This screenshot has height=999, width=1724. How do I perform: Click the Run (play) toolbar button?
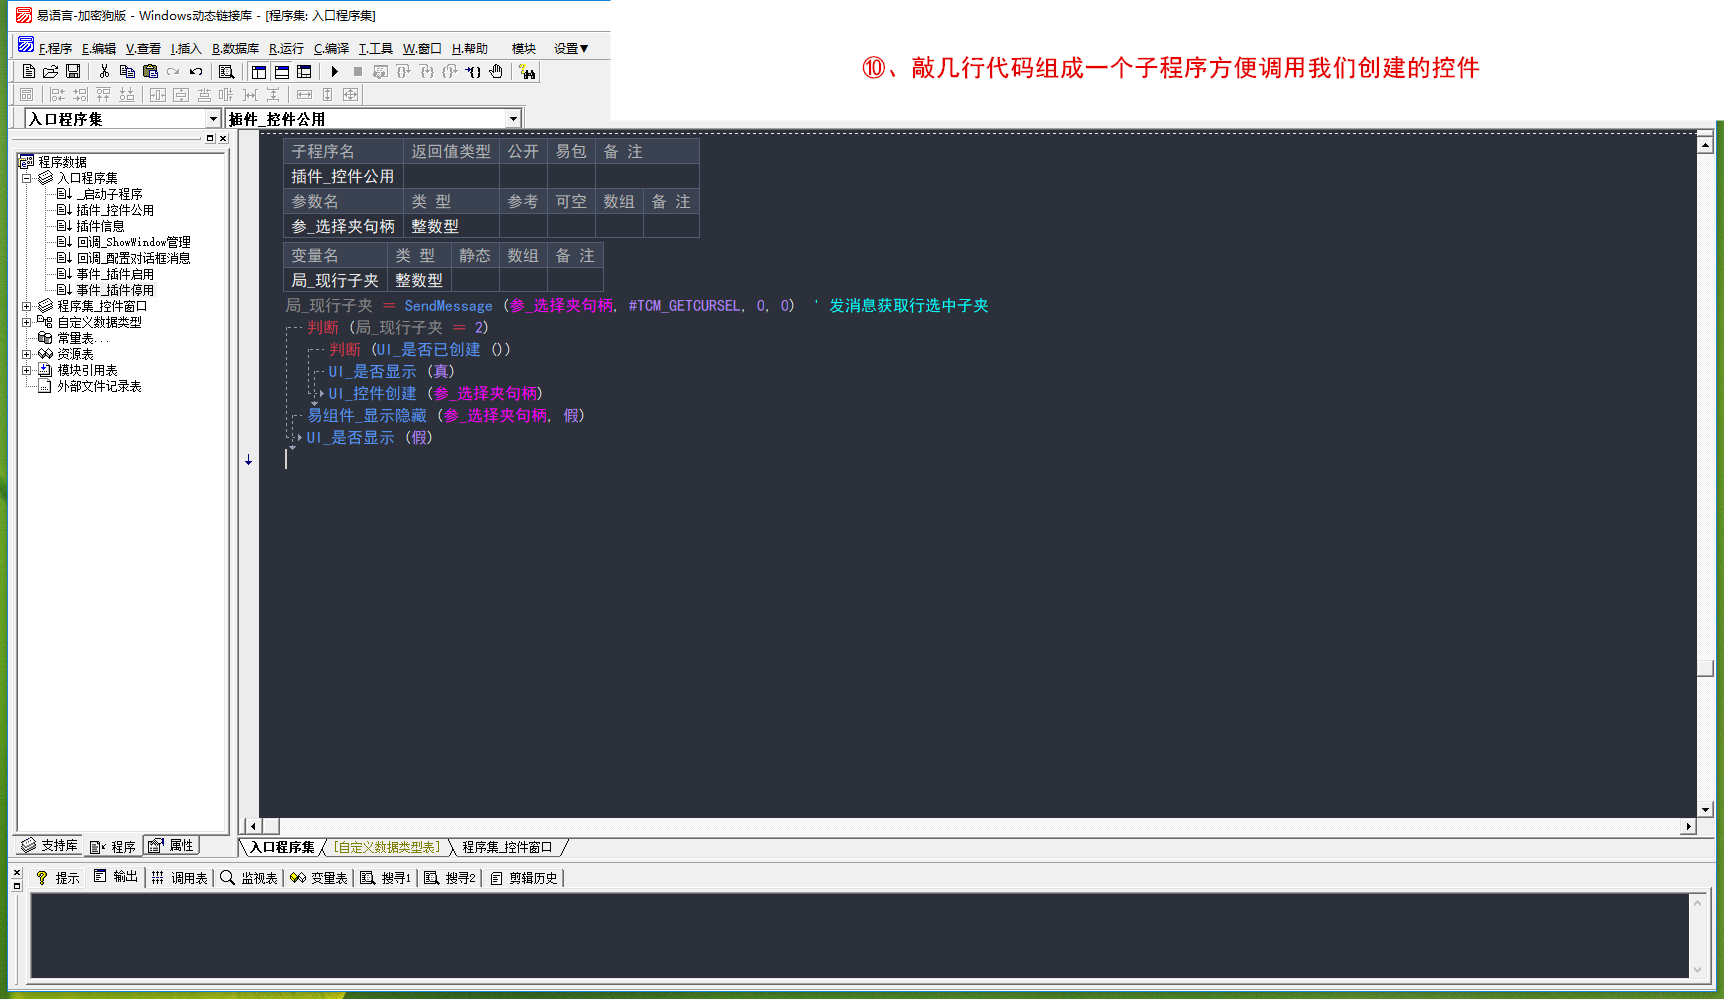335,72
